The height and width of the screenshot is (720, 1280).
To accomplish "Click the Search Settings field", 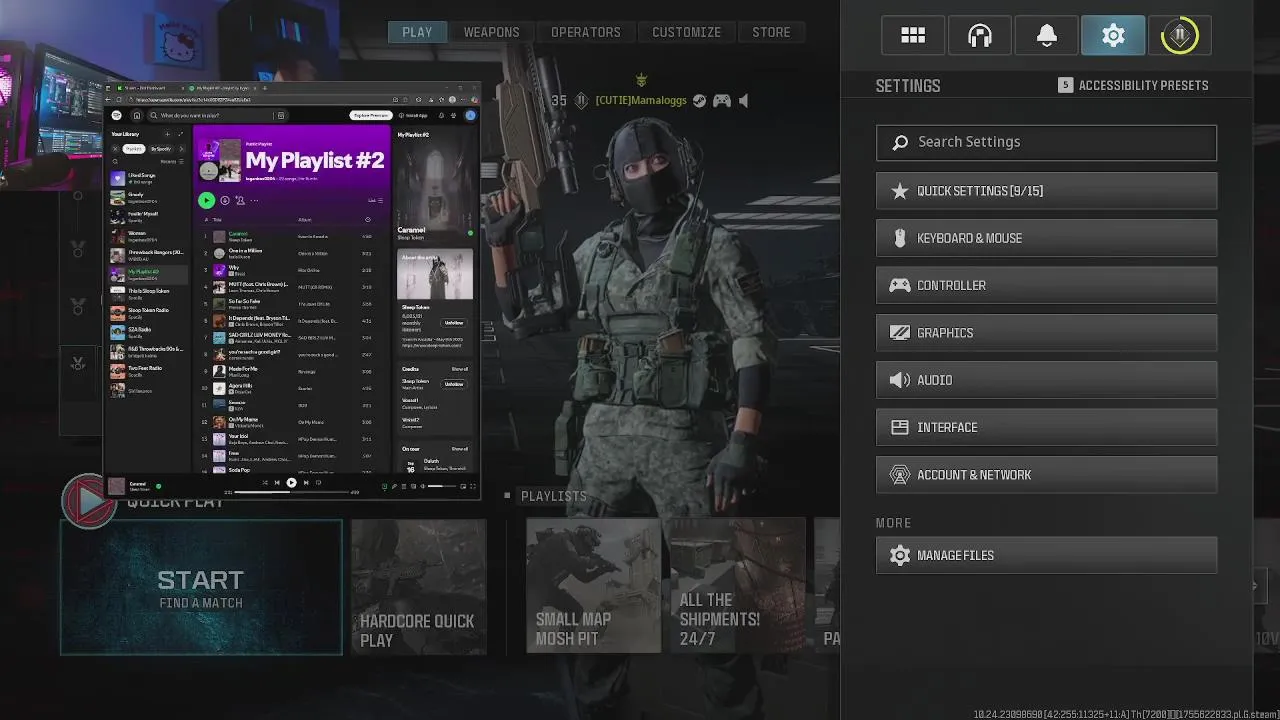I will 1047,142.
